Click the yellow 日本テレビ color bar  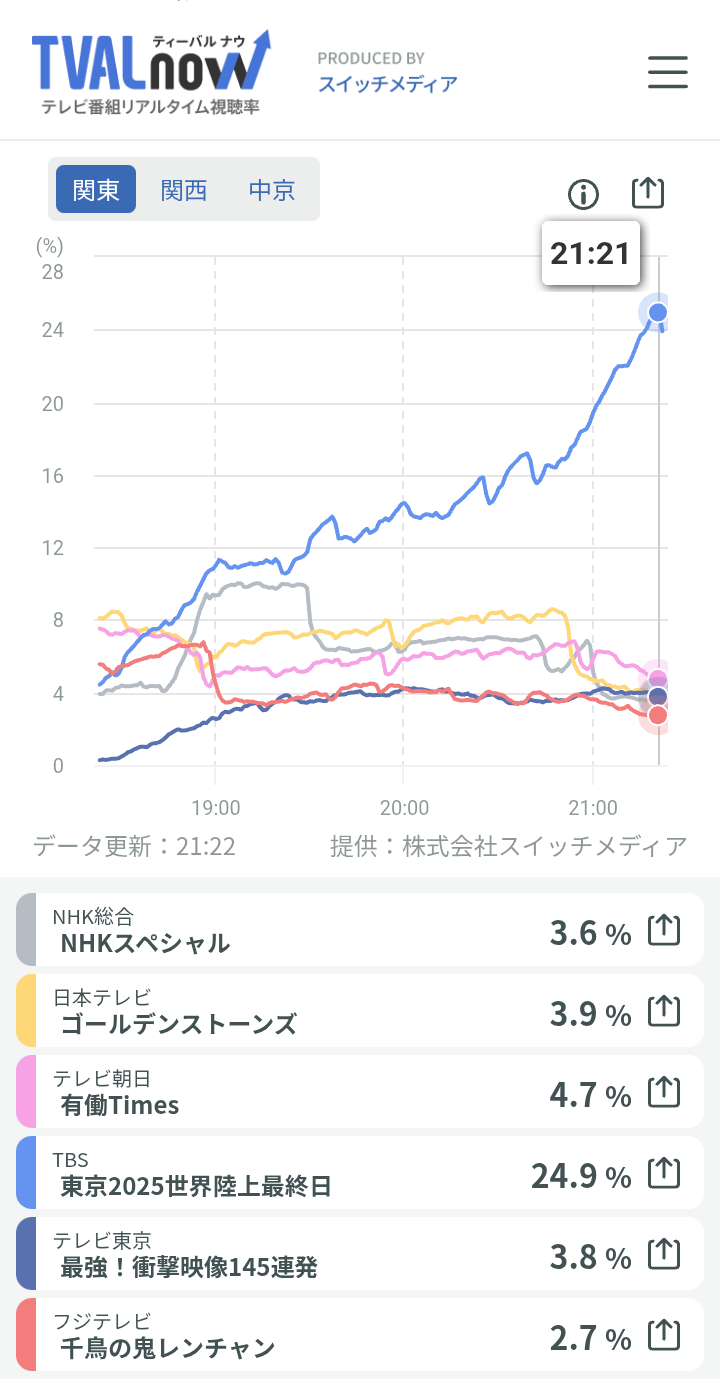coord(27,1012)
